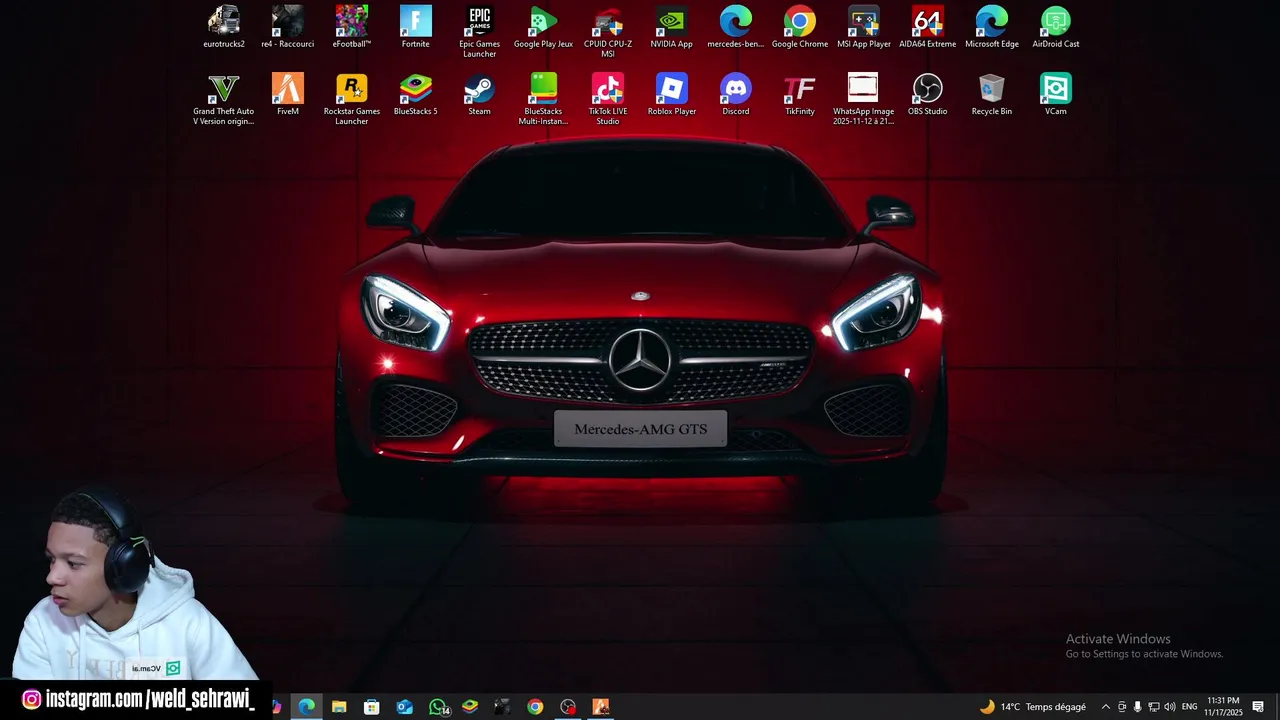
Task: Open File Explorer from the taskbar
Action: click(x=339, y=707)
